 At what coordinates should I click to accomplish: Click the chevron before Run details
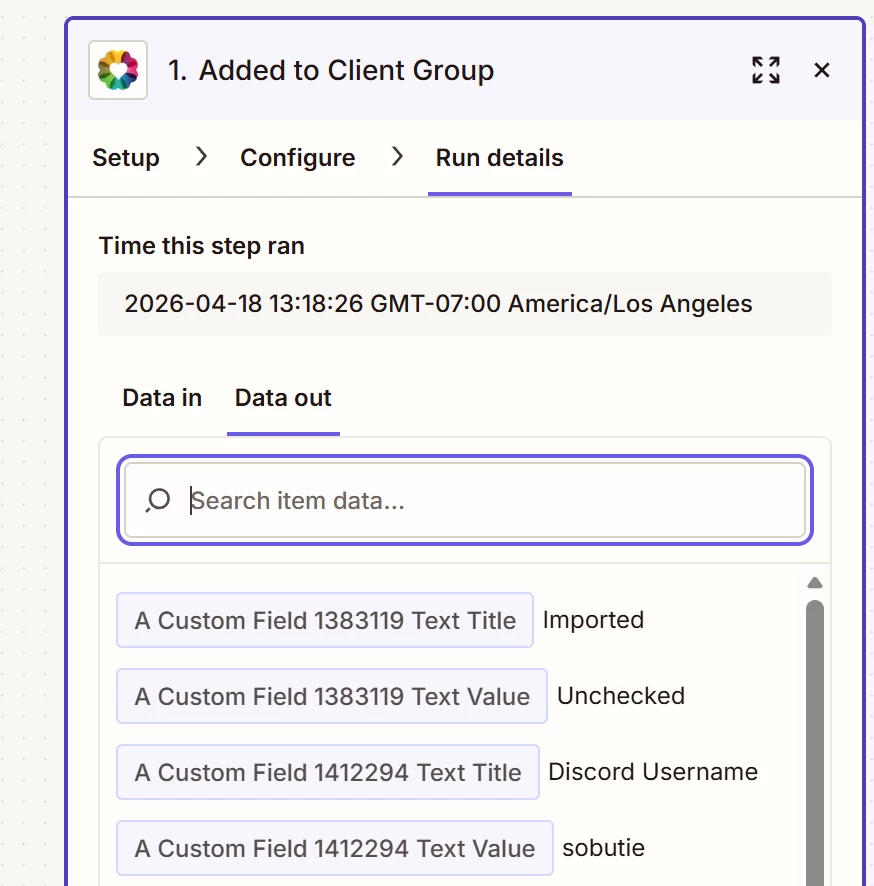coord(397,157)
